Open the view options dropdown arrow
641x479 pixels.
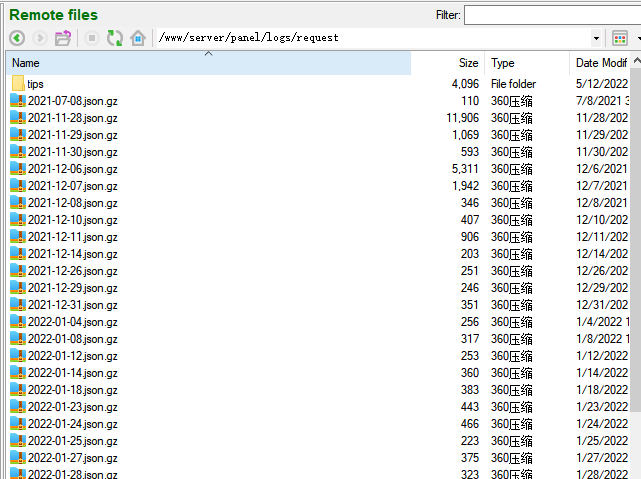pyautogui.click(x=637, y=38)
